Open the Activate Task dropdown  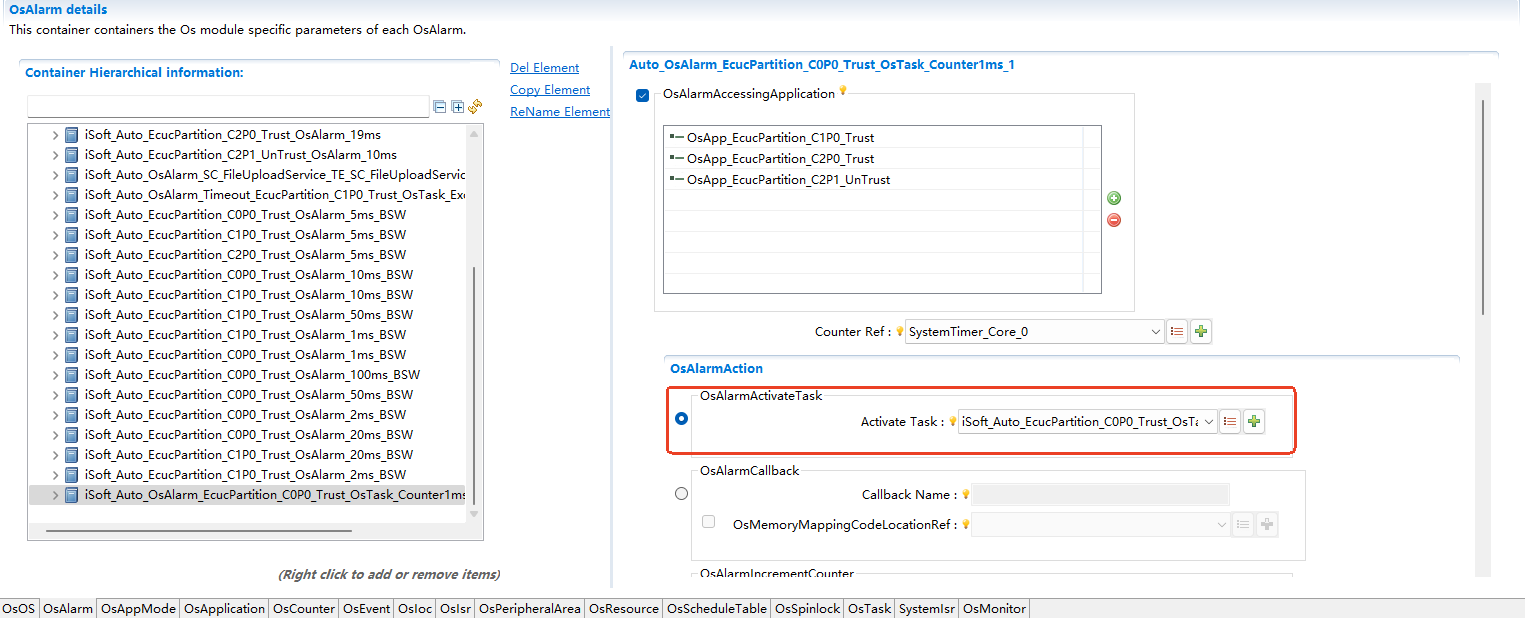click(x=1209, y=422)
